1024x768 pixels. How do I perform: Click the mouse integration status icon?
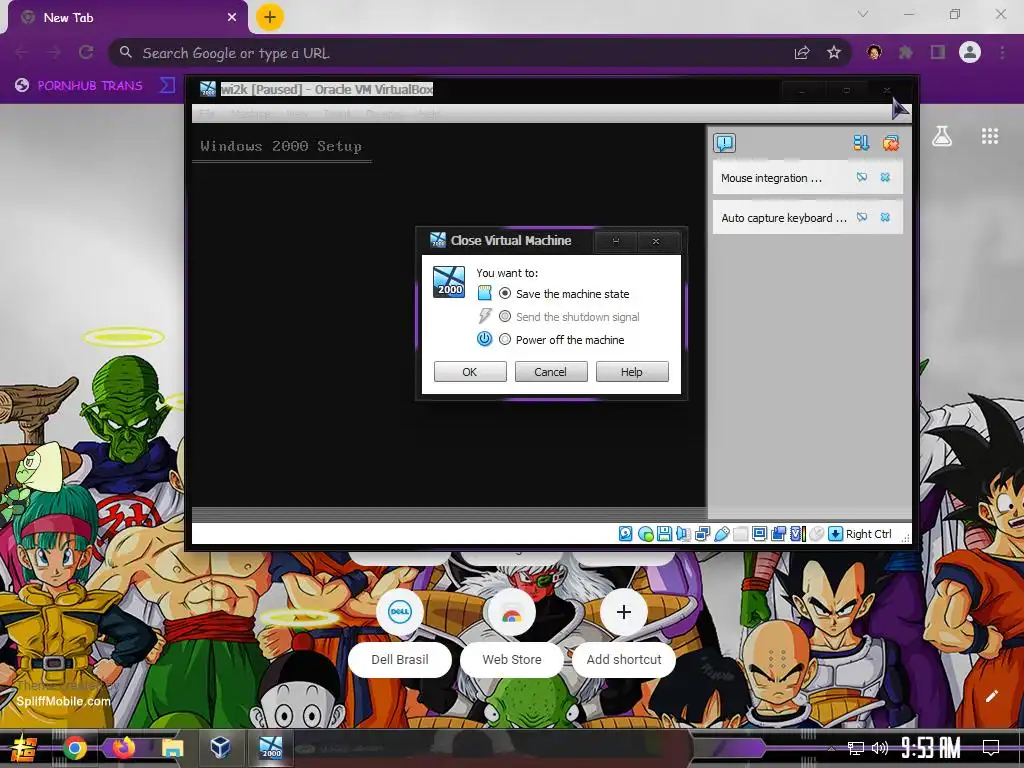point(816,534)
